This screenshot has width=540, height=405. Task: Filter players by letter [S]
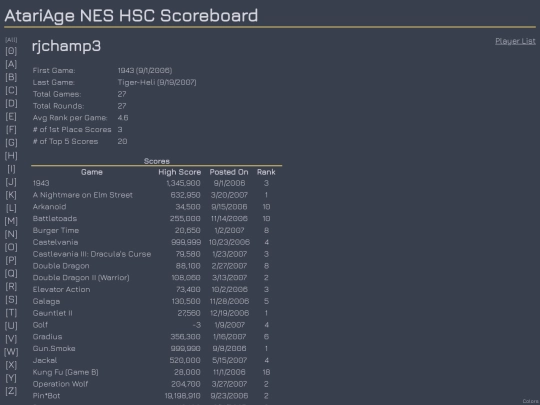(x=11, y=300)
